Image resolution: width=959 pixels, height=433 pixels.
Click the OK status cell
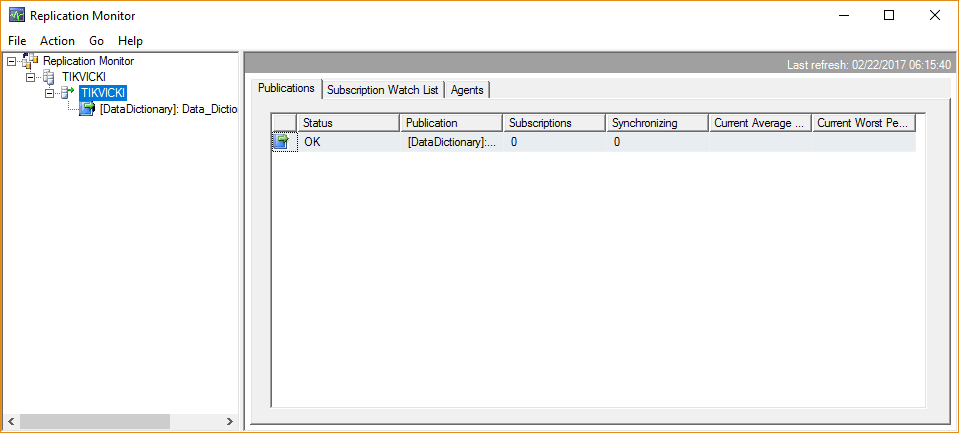(x=348, y=142)
